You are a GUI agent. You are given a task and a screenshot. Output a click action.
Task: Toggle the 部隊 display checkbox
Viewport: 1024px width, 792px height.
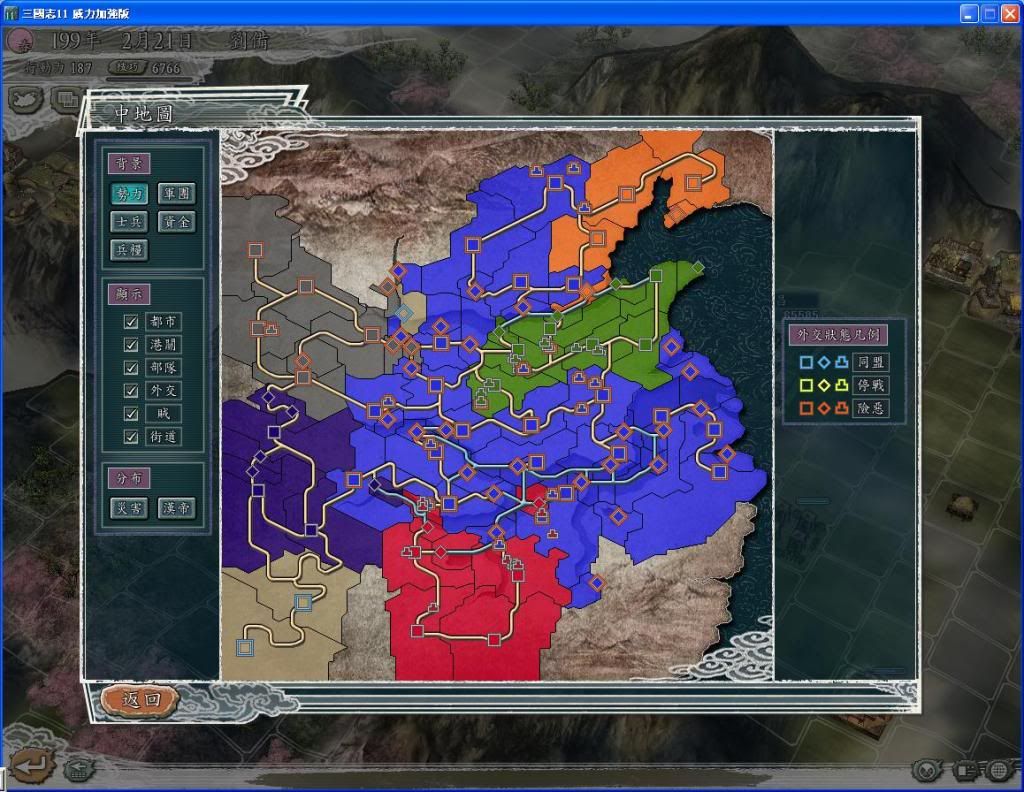click(x=131, y=368)
